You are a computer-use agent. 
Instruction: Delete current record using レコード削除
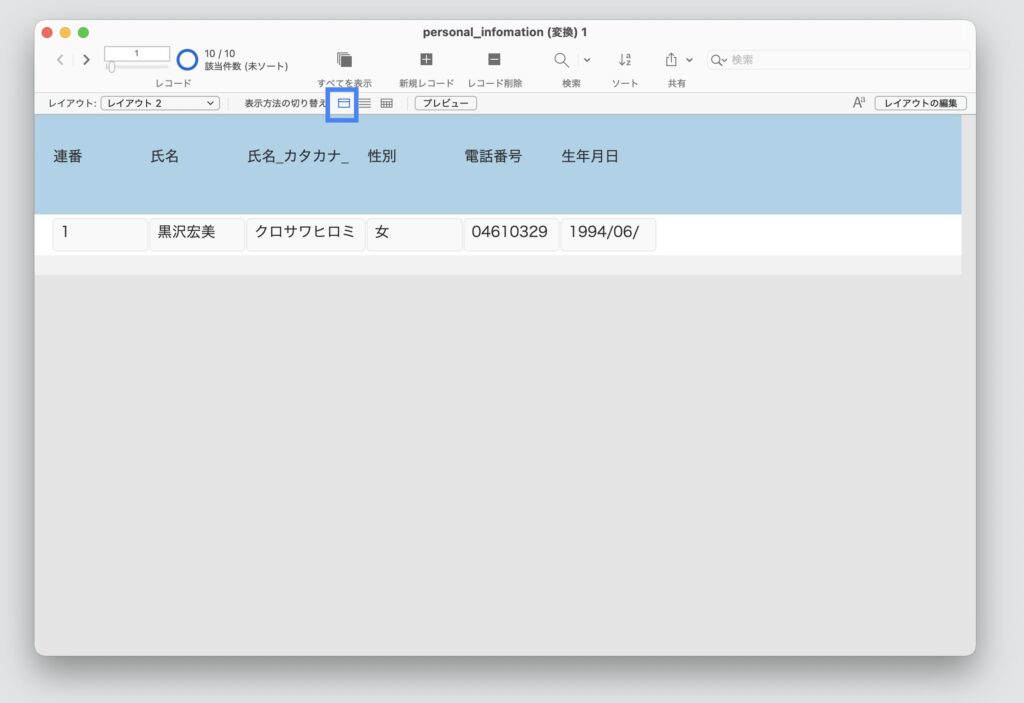(494, 60)
